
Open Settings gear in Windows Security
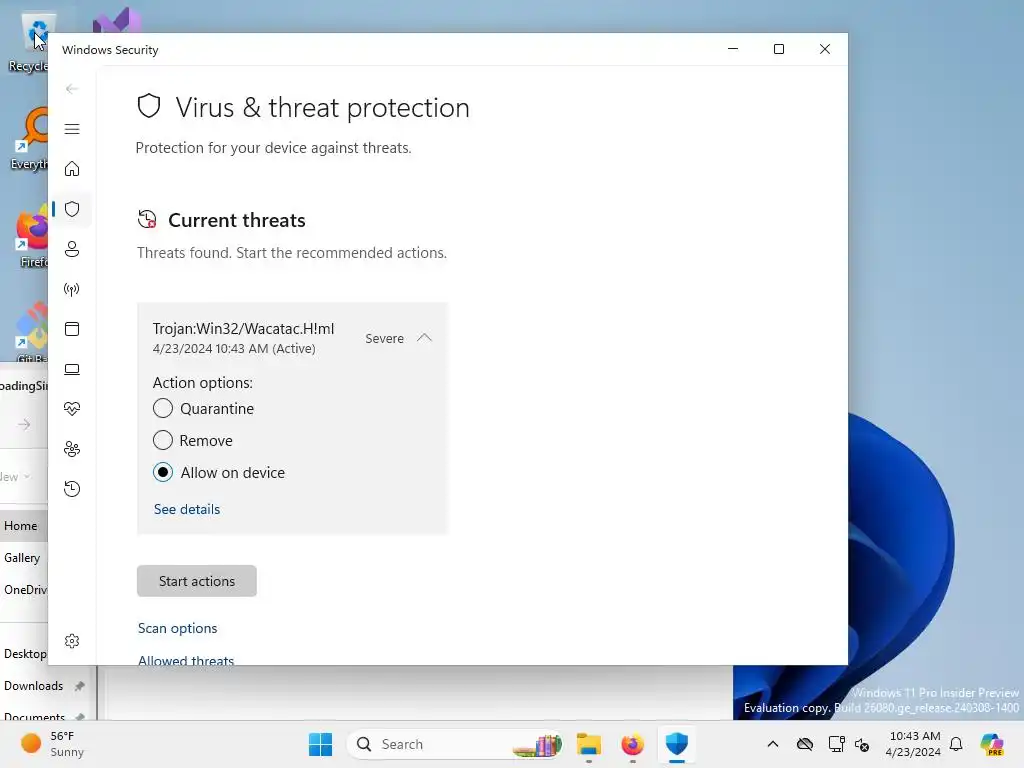click(x=72, y=641)
